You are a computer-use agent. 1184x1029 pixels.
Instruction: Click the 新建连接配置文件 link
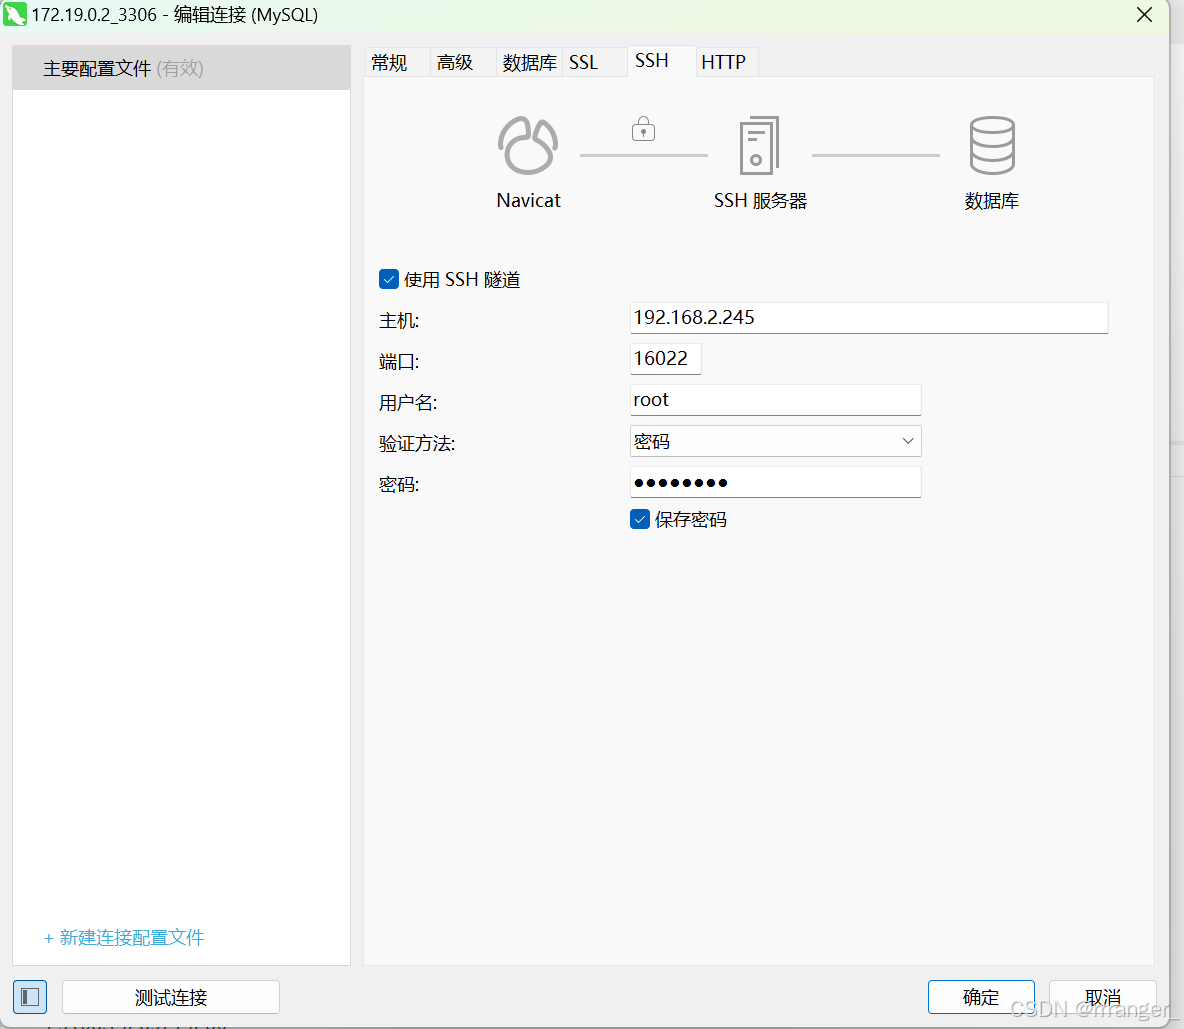point(124,938)
